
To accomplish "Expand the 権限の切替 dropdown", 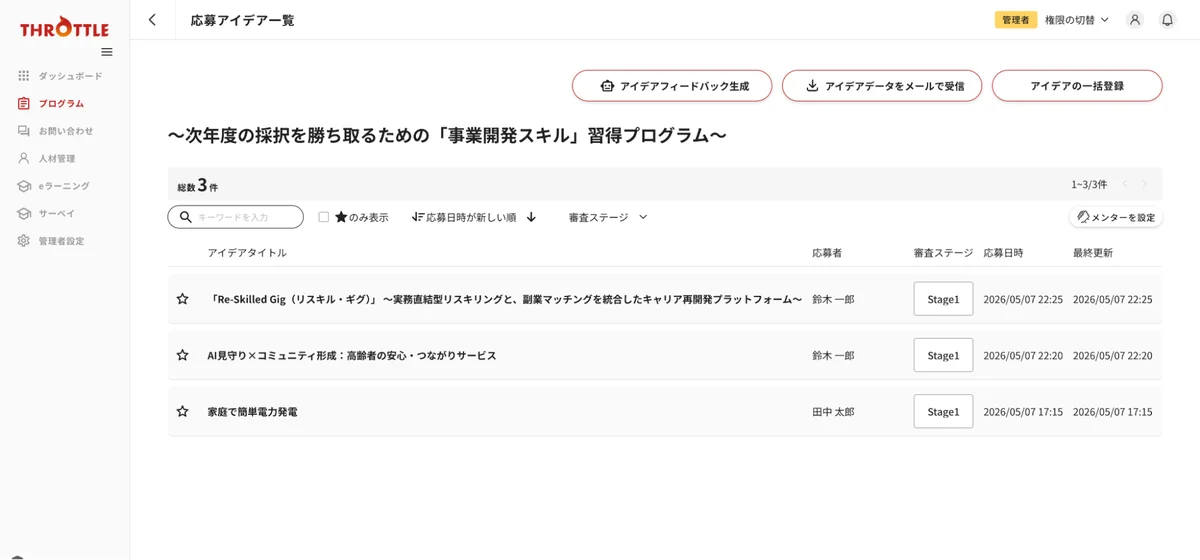I will [x=1077, y=20].
